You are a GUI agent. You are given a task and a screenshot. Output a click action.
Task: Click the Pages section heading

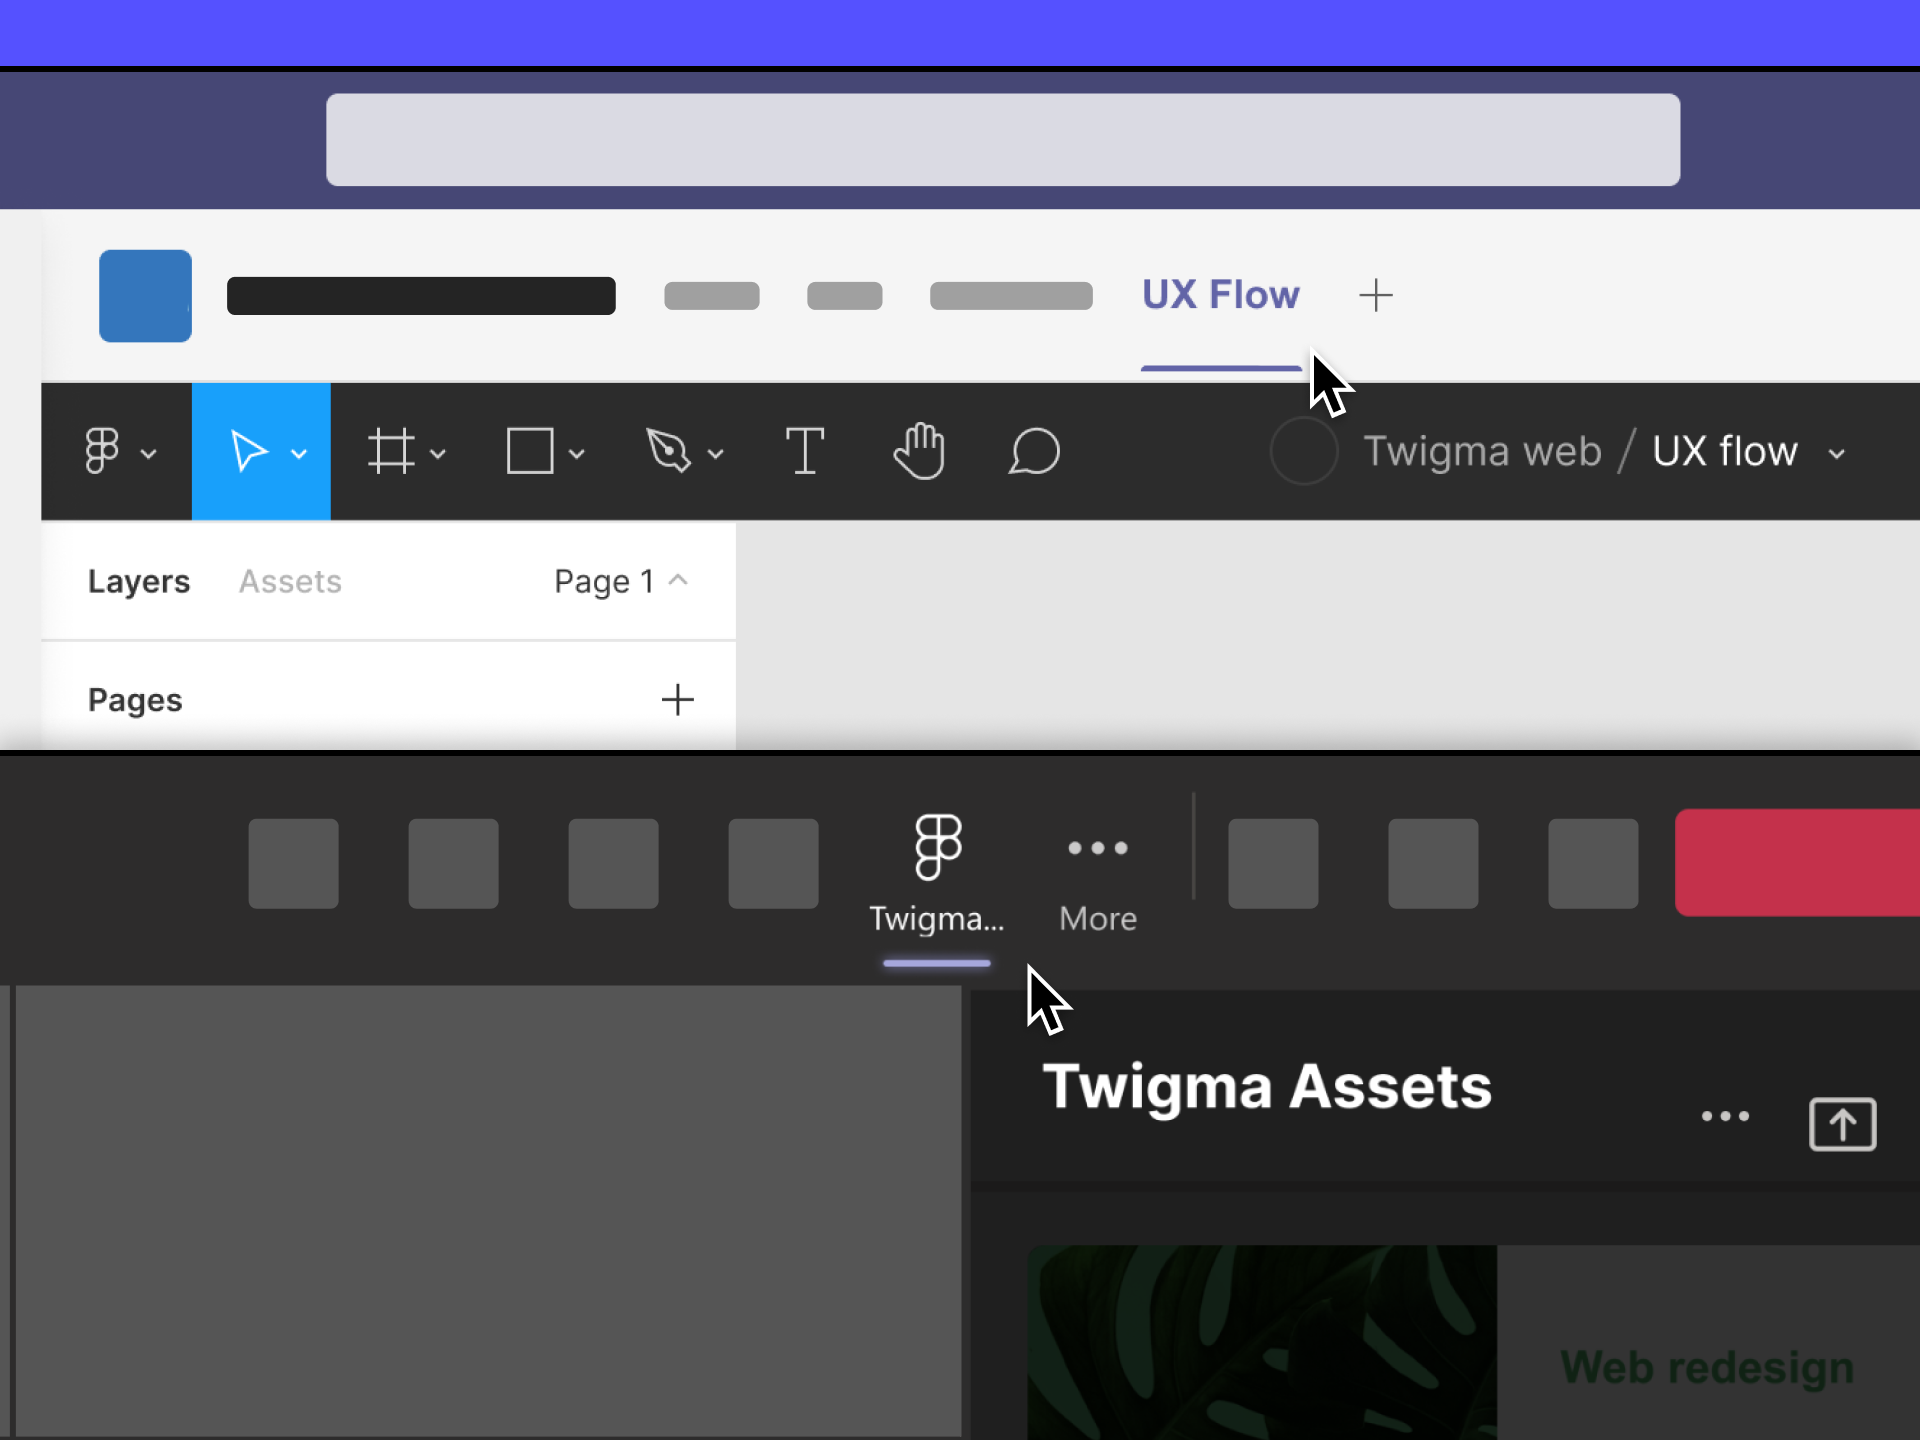coord(135,700)
